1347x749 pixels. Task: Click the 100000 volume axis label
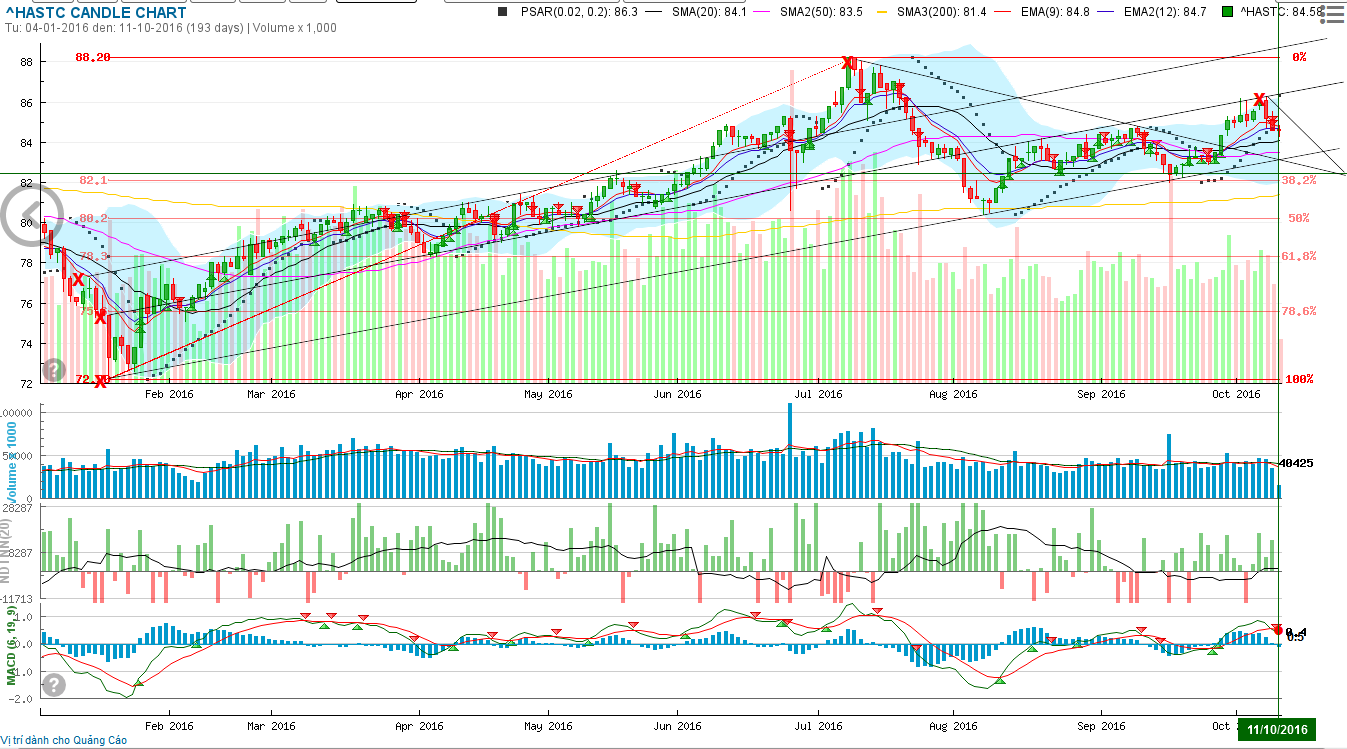pyautogui.click(x=18, y=413)
